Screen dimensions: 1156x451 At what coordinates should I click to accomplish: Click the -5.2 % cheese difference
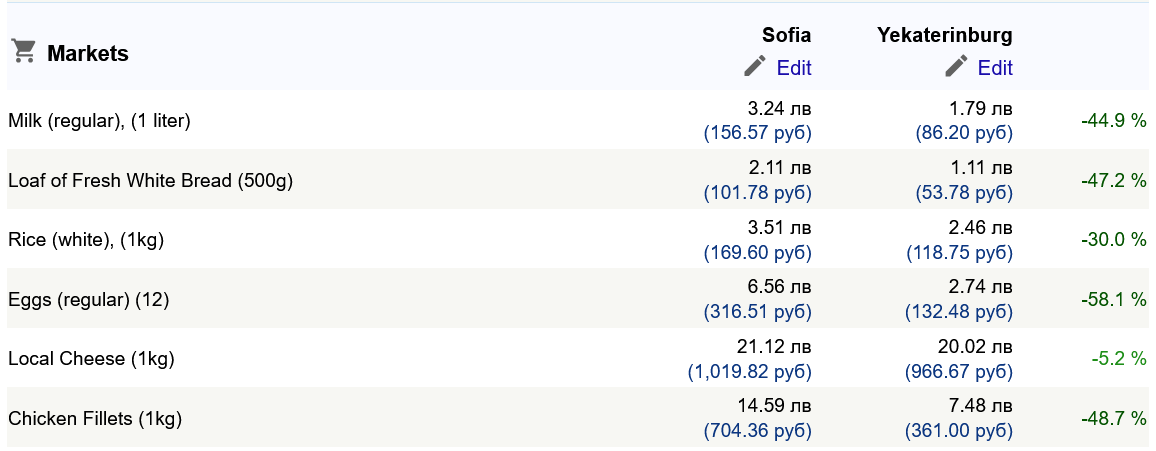(1119, 359)
